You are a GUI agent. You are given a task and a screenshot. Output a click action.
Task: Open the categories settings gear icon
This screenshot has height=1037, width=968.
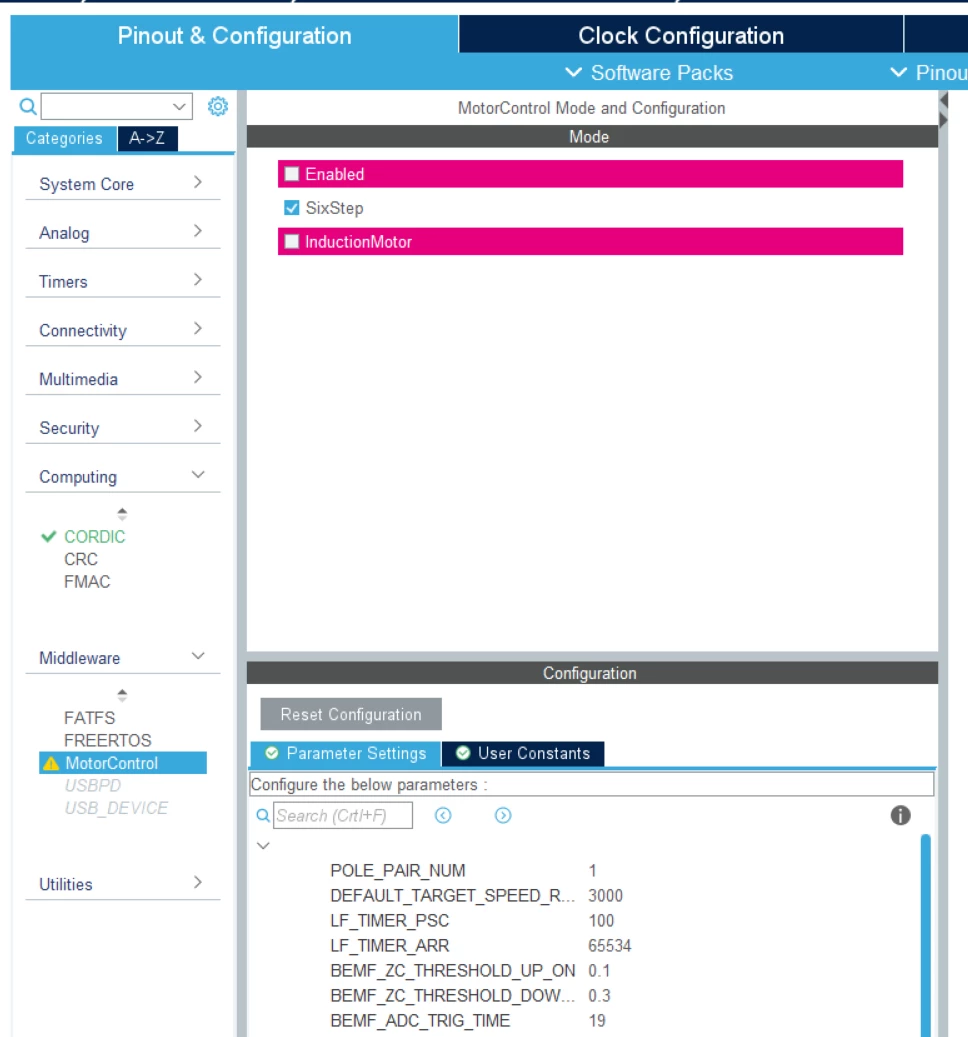coord(218,106)
